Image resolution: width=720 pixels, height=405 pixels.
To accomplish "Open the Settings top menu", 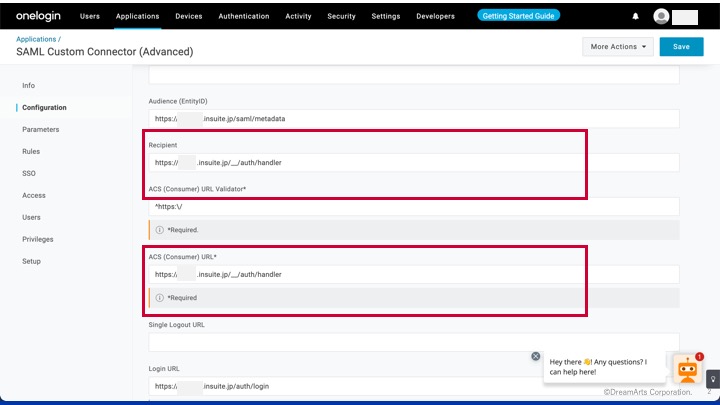I will click(386, 16).
